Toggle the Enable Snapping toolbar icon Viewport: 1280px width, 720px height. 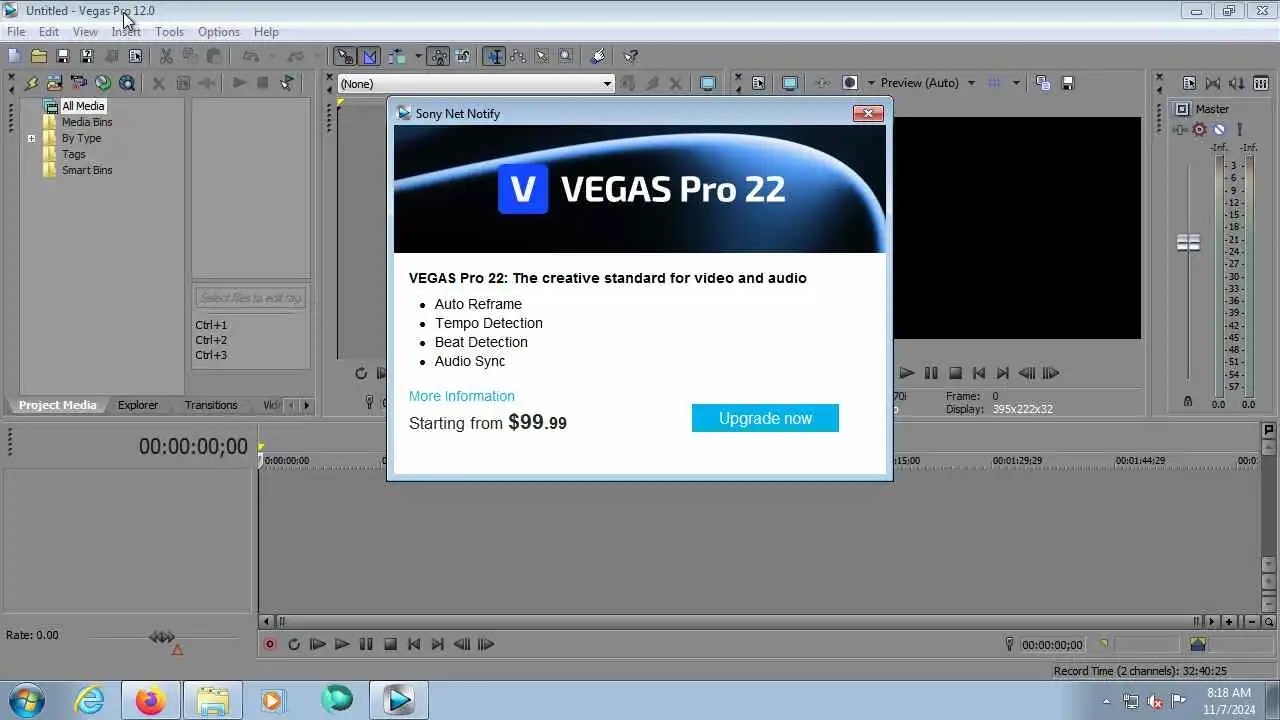tap(345, 56)
